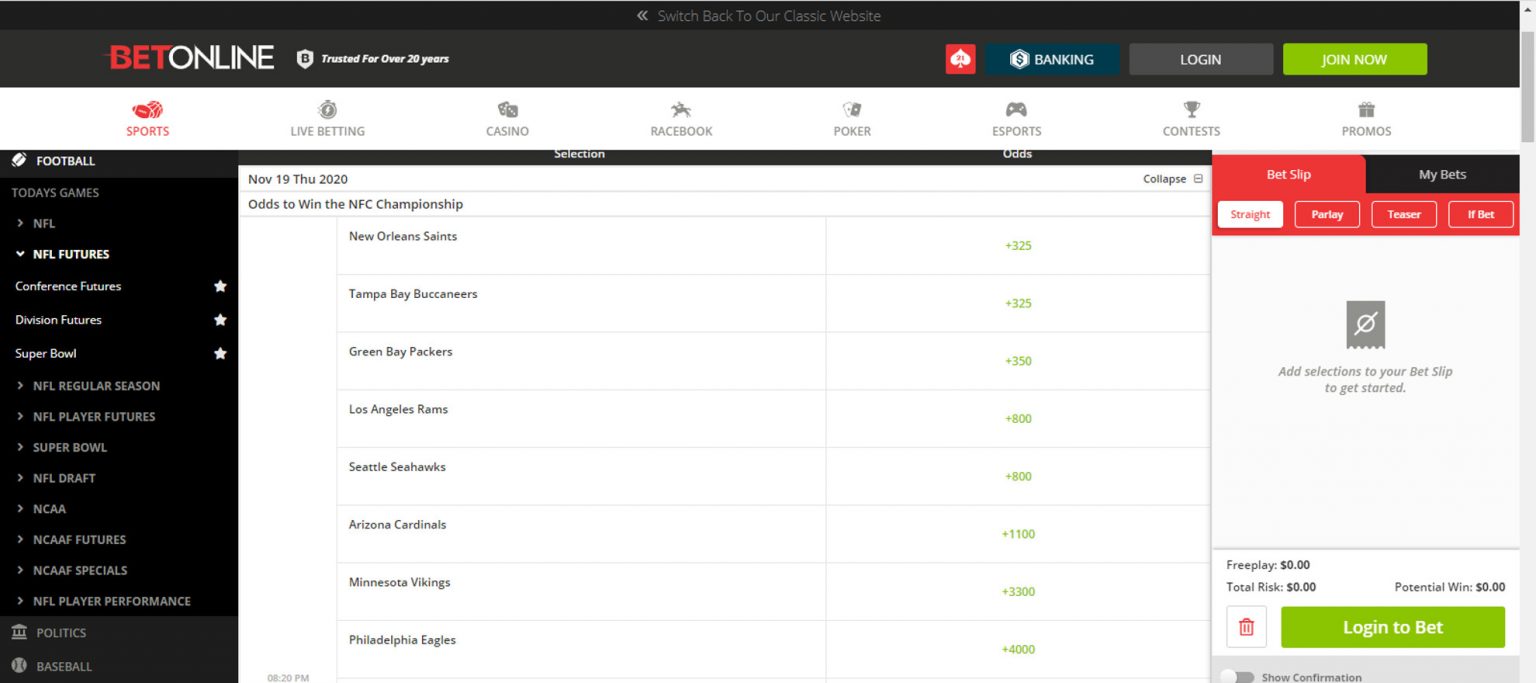The width and height of the screenshot is (1536, 683).
Task: Select the Parlay bet type
Action: (x=1327, y=214)
